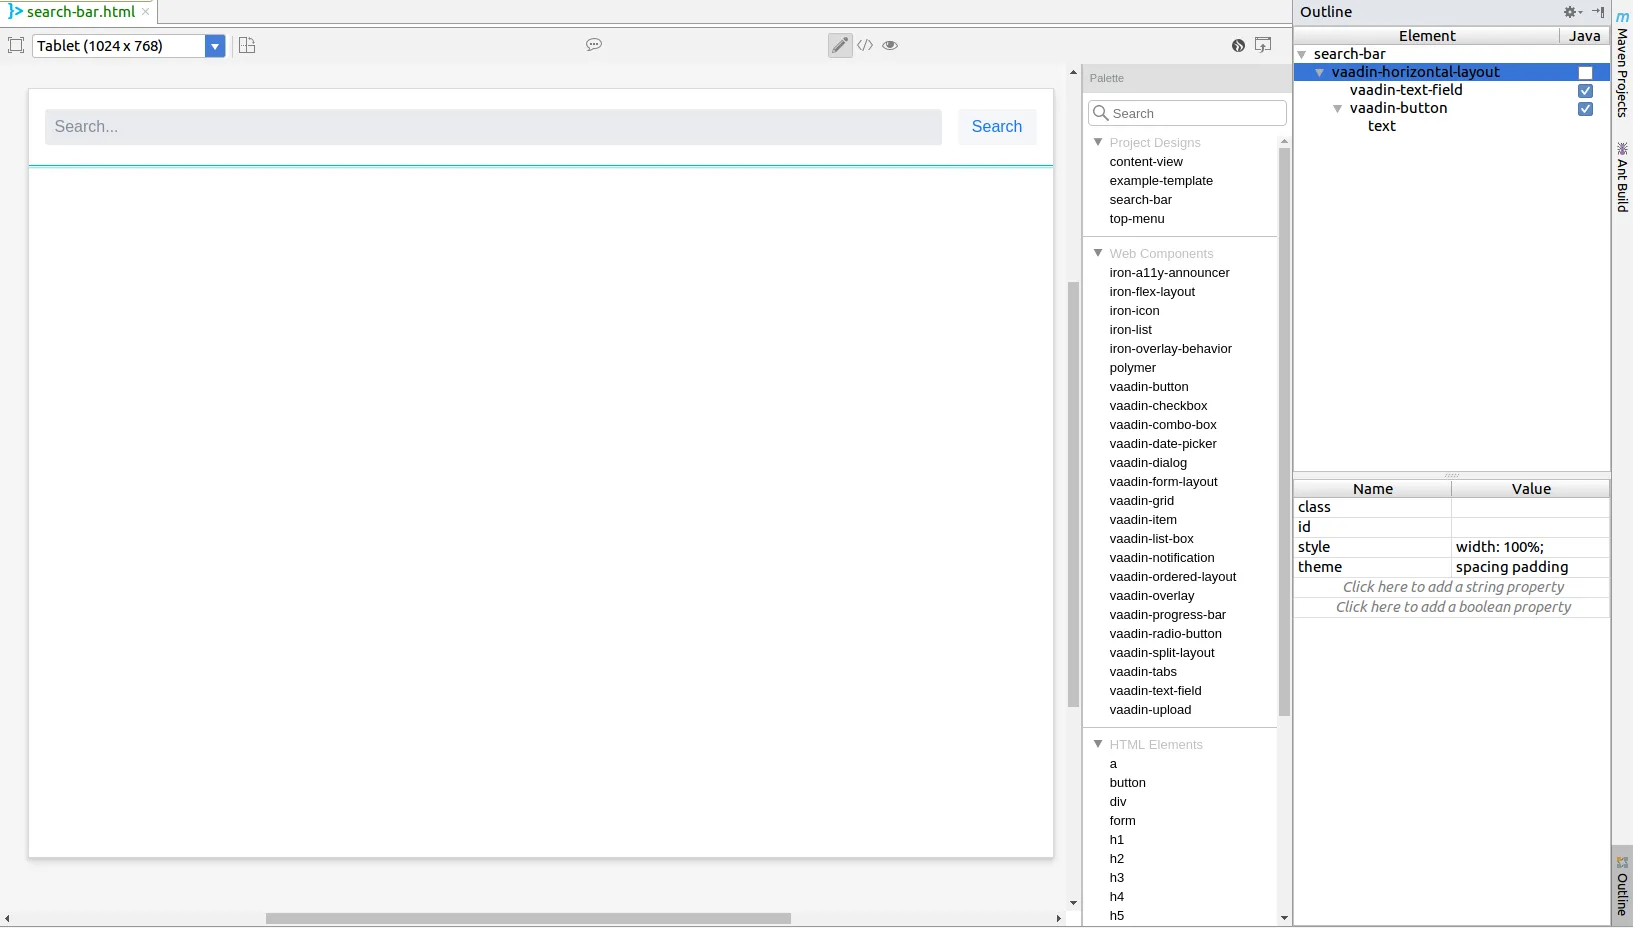Open the Maven Projects sidebar tab

[1623, 66]
